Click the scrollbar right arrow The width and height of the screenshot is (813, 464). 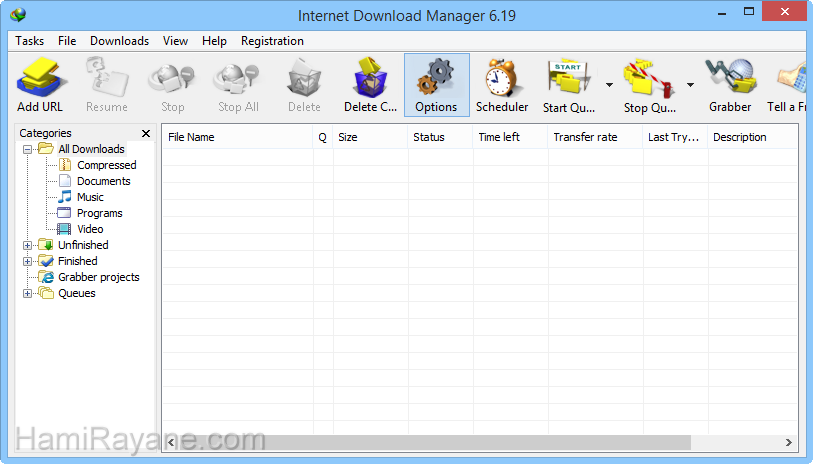[x=789, y=442]
